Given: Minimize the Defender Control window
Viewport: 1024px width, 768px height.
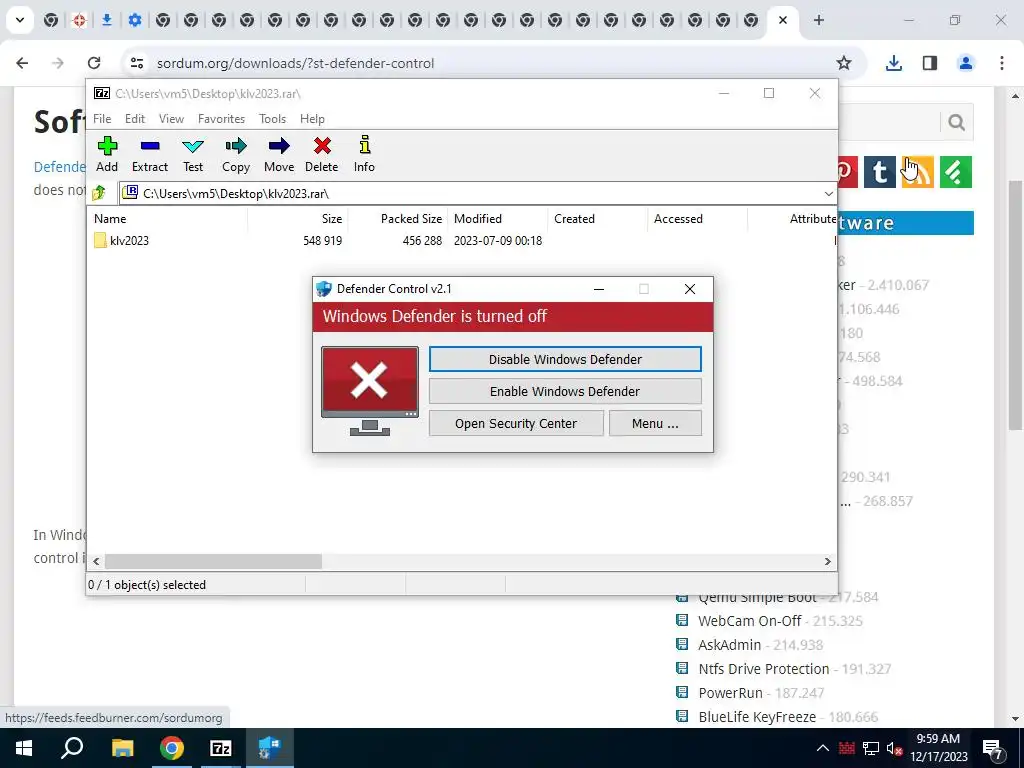Looking at the screenshot, I should coord(598,289).
